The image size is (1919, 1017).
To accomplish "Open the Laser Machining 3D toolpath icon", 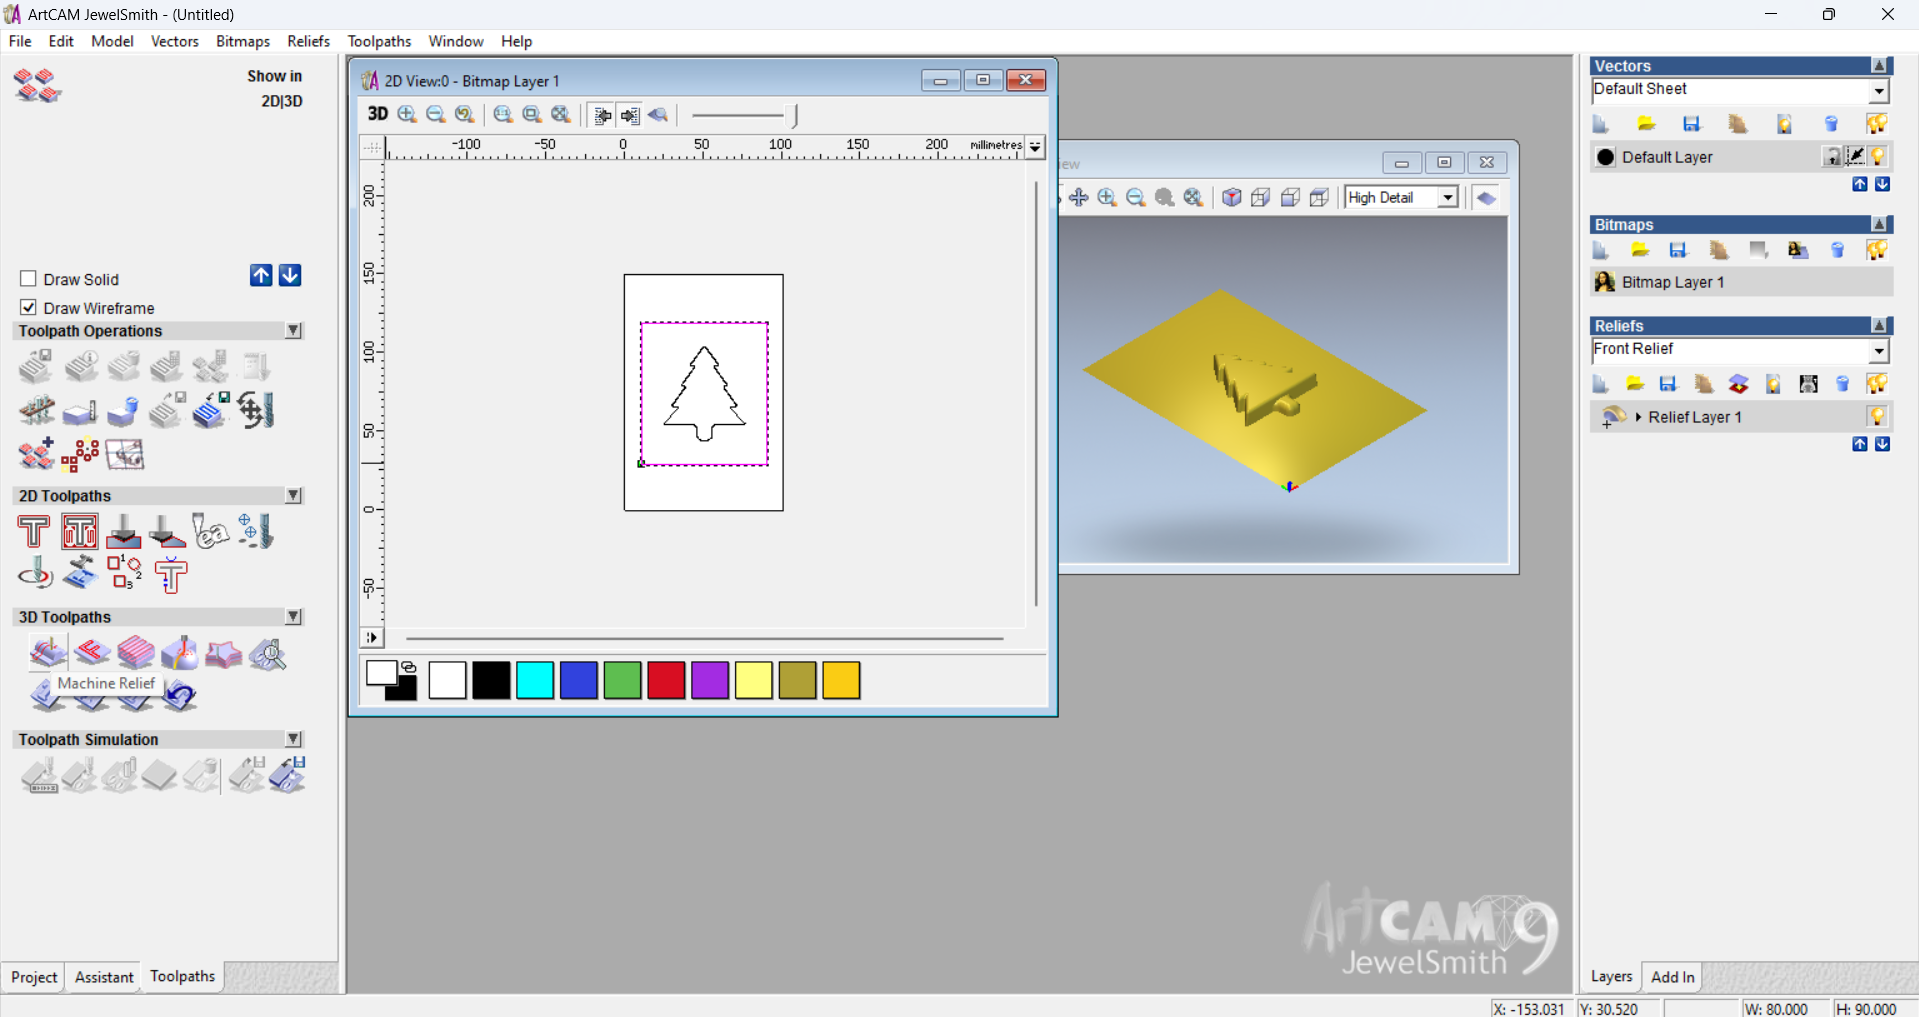I will [179, 653].
